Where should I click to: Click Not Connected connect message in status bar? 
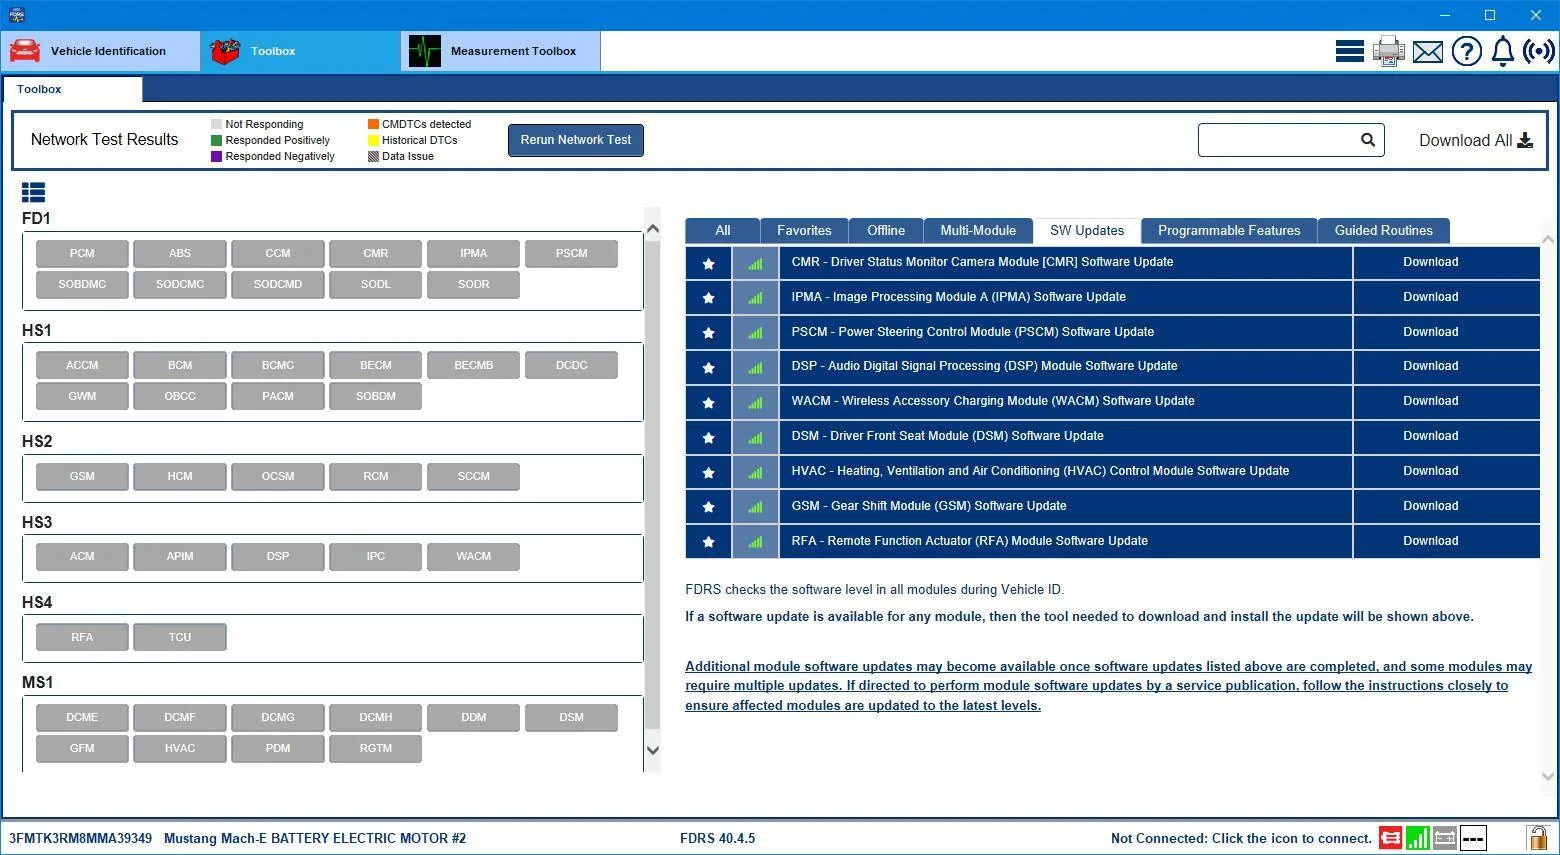1241,839
